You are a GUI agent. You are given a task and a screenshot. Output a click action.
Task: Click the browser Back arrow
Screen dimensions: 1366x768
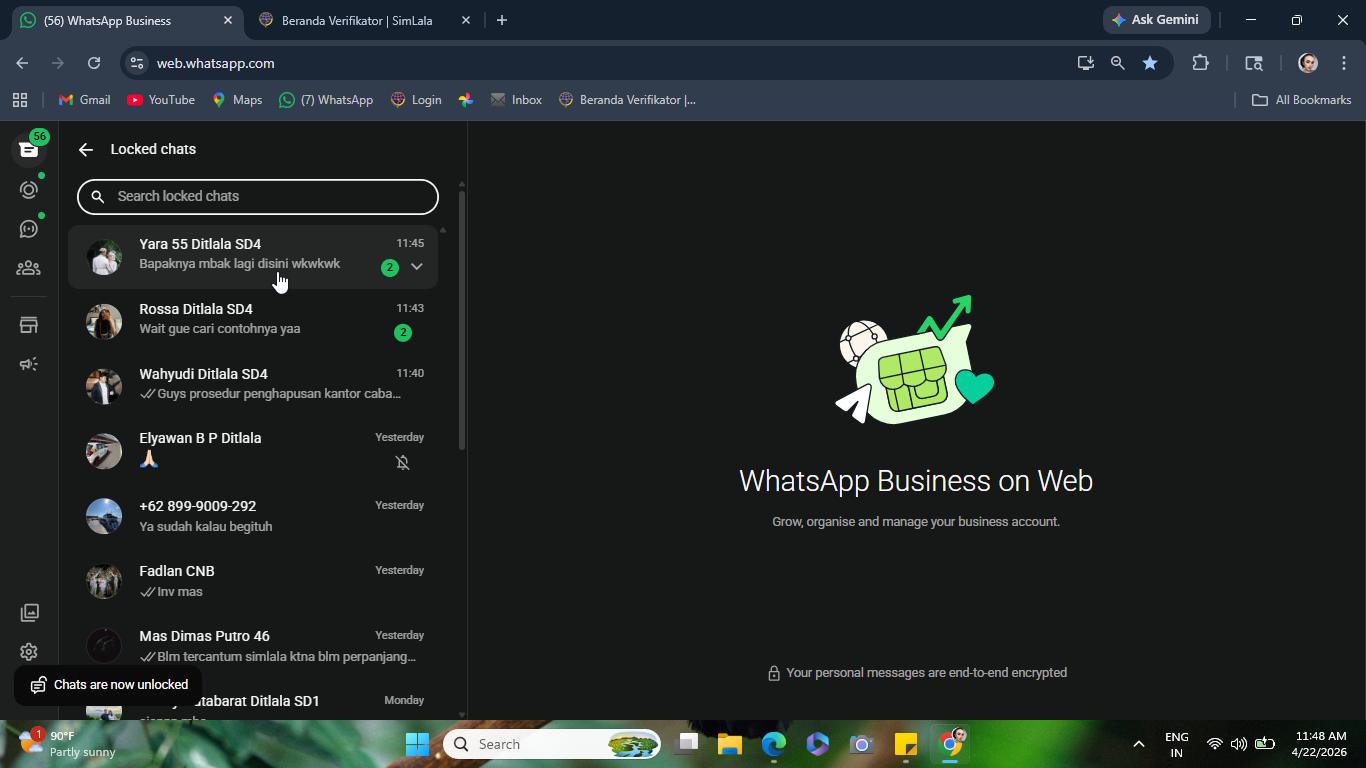22,63
